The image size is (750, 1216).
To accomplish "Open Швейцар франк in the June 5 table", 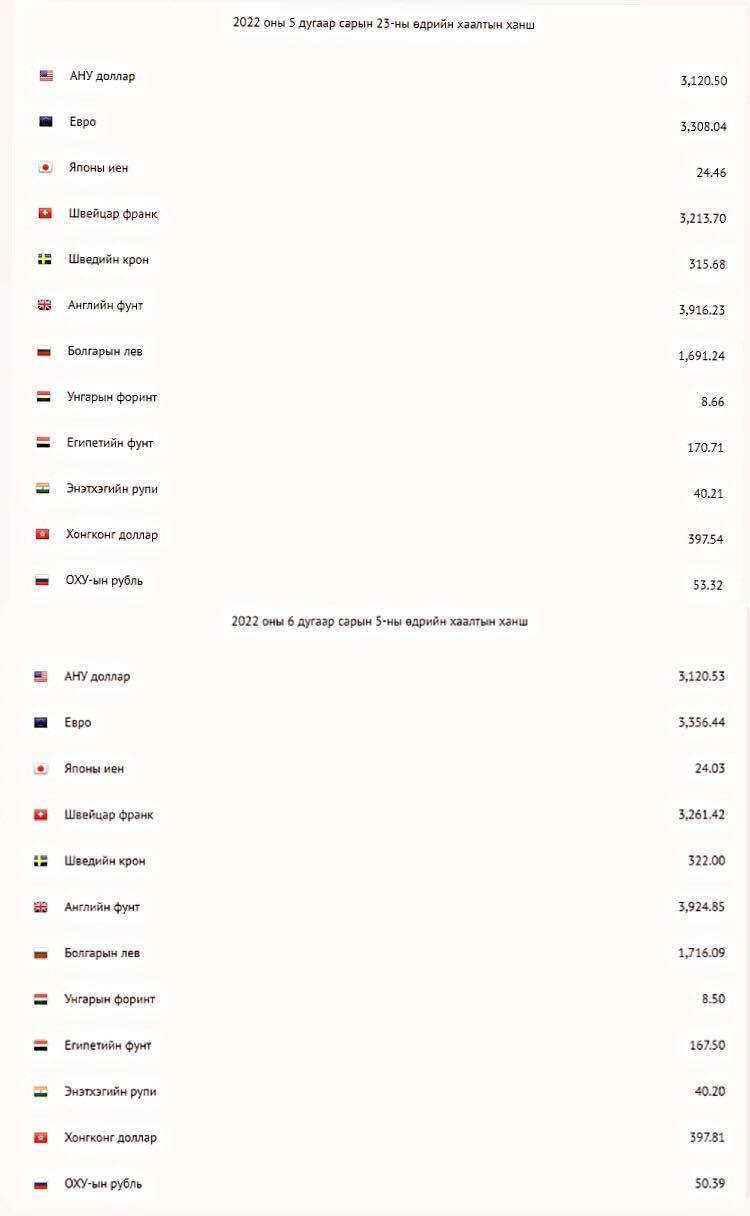I will coord(108,815).
